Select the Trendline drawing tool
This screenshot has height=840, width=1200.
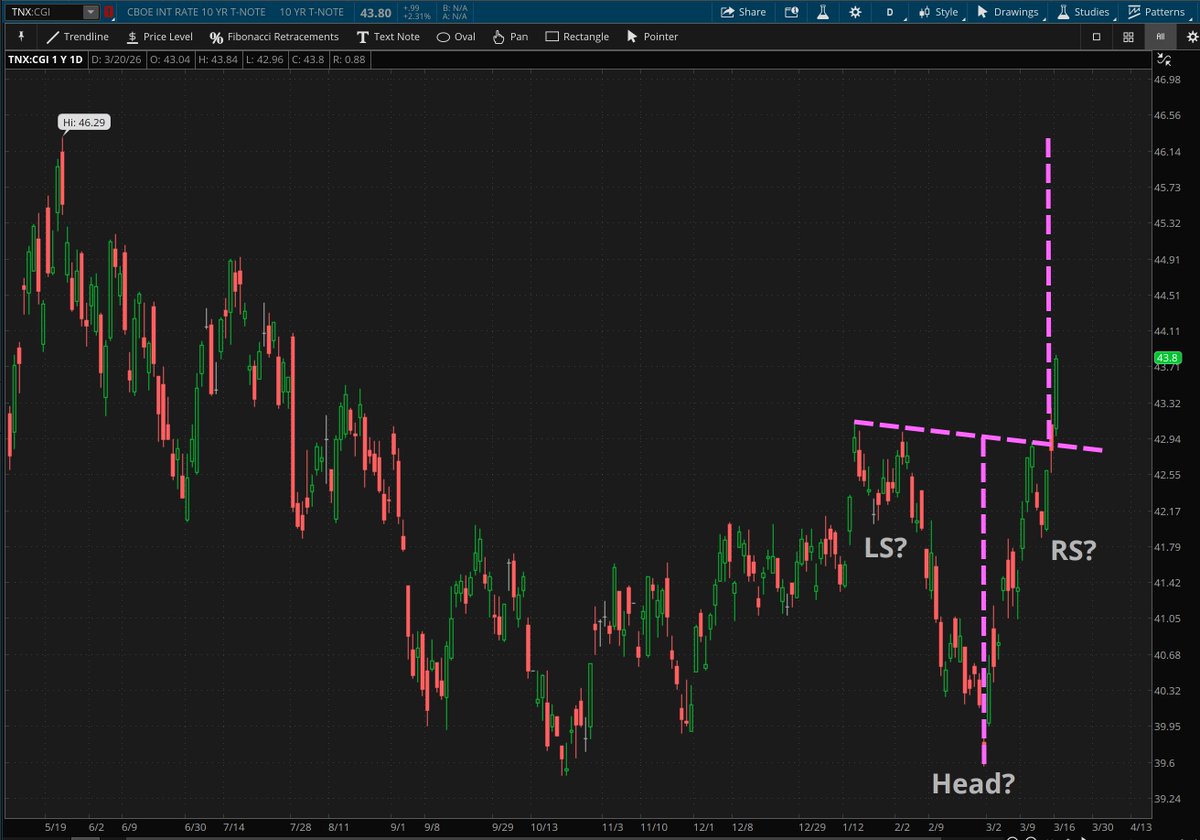(x=77, y=36)
